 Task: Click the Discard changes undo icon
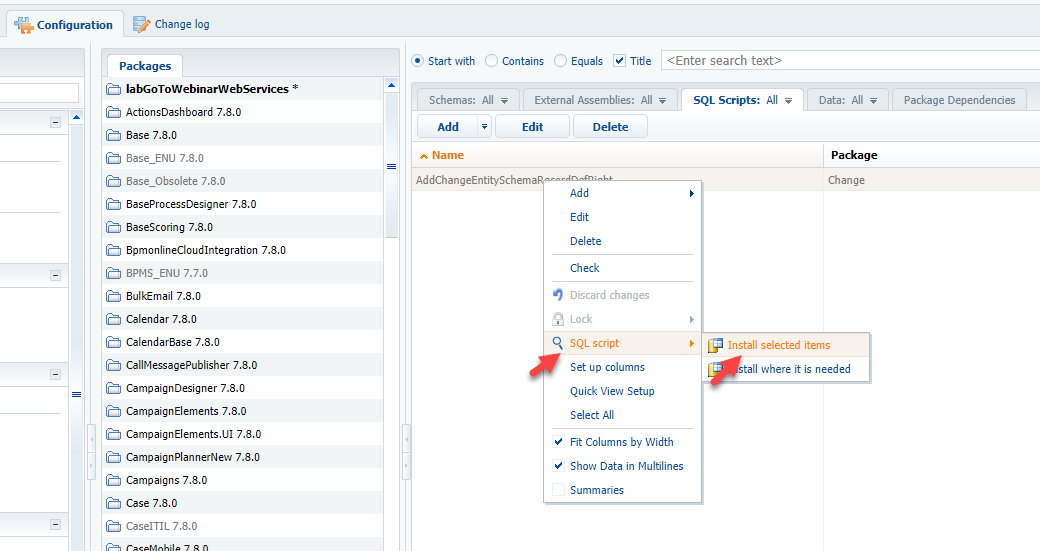[558, 294]
